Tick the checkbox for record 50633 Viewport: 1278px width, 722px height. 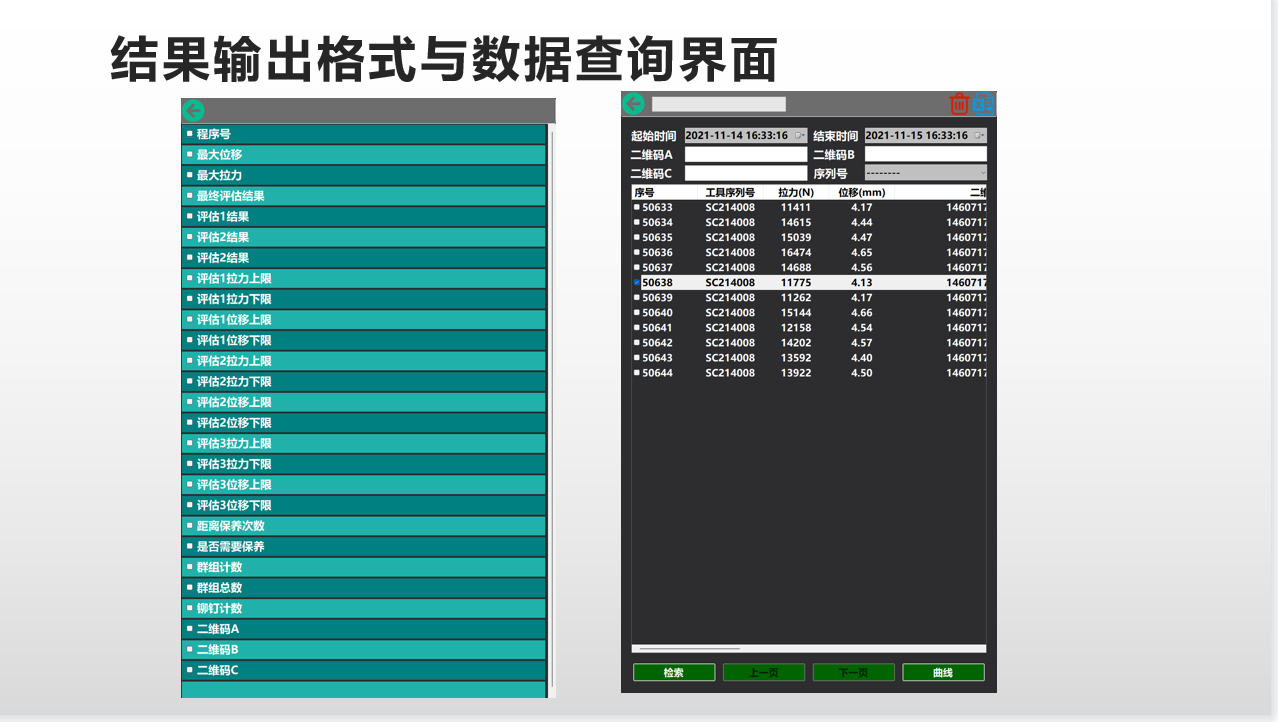tap(636, 208)
